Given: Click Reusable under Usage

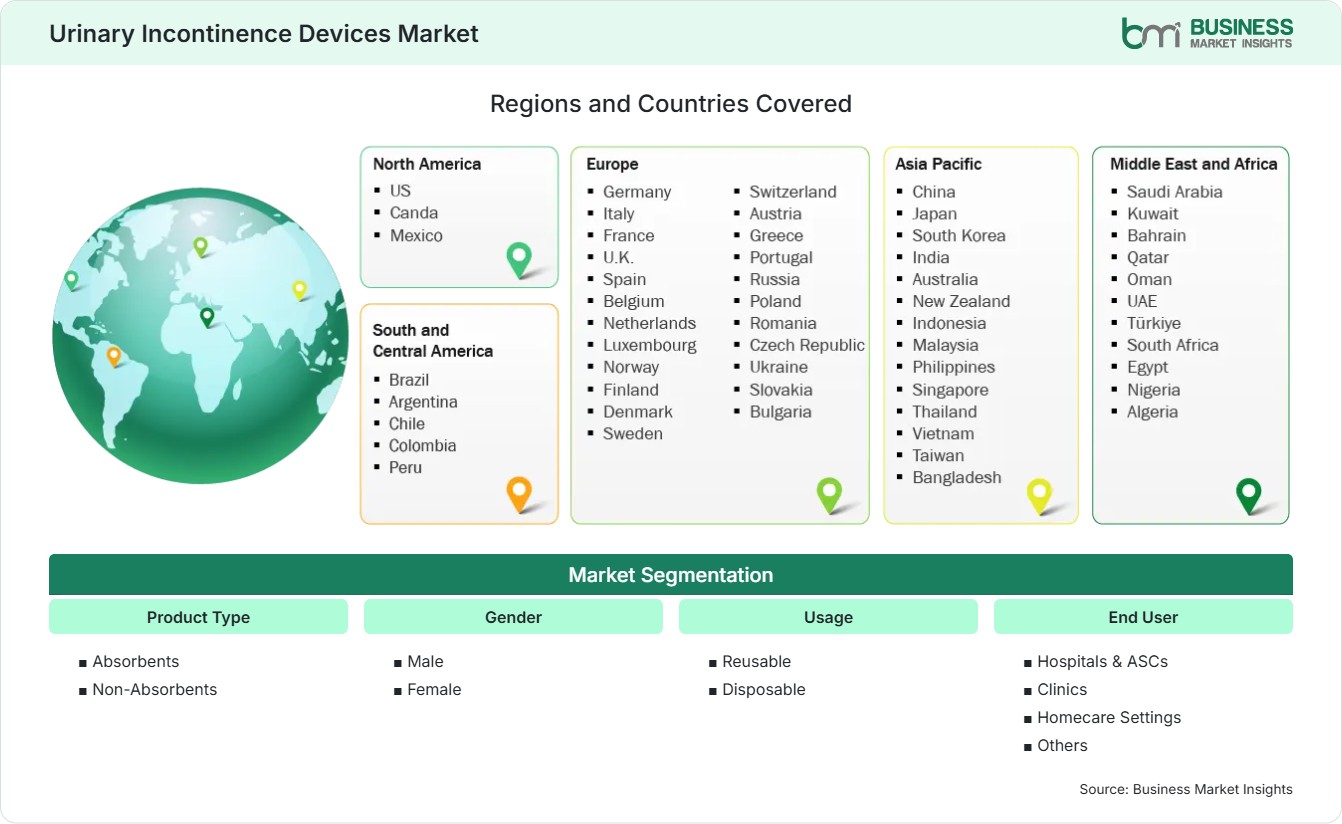Looking at the screenshot, I should coord(757,661).
